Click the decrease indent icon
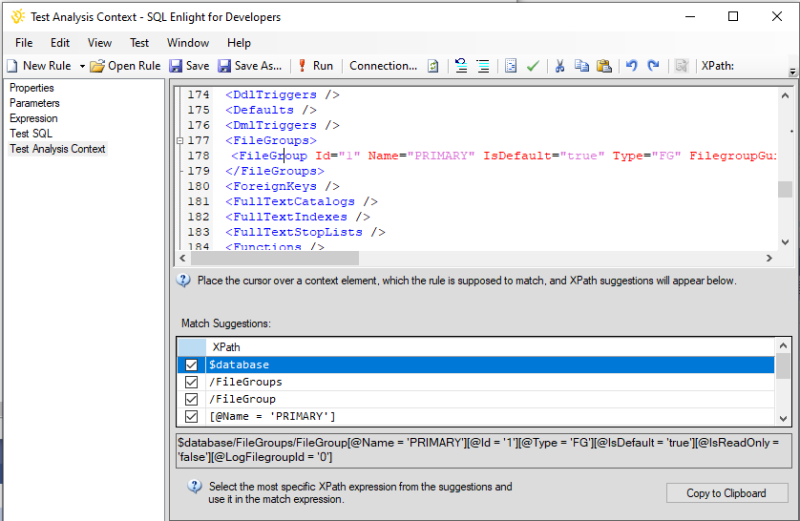The width and height of the screenshot is (800, 521). (461, 66)
